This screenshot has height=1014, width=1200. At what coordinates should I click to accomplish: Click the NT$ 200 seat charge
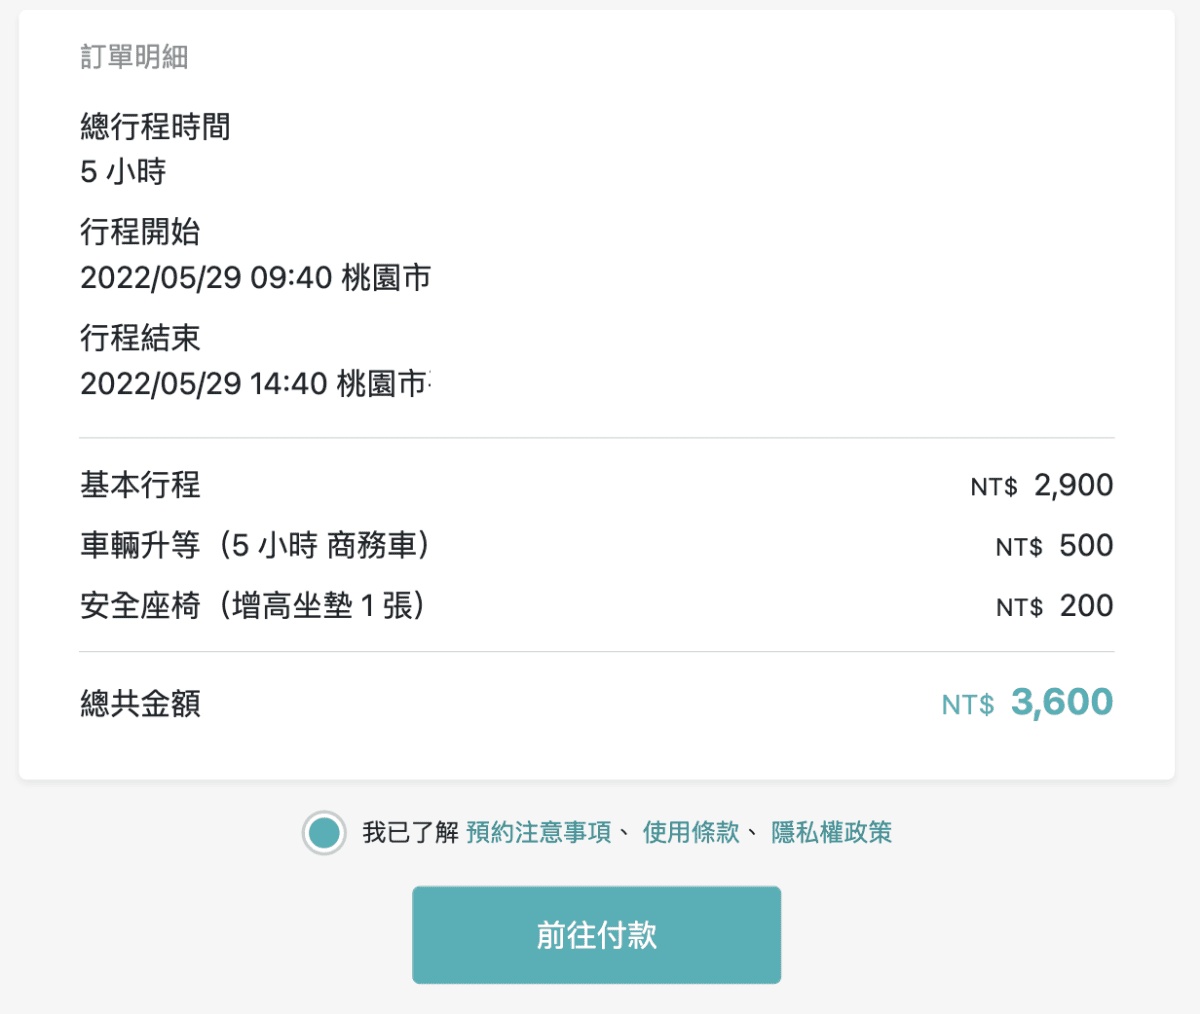coord(1055,605)
